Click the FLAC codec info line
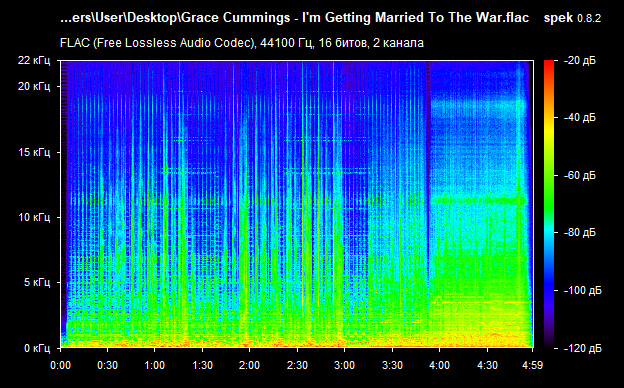This screenshot has height=388, width=624. pyautogui.click(x=242, y=43)
